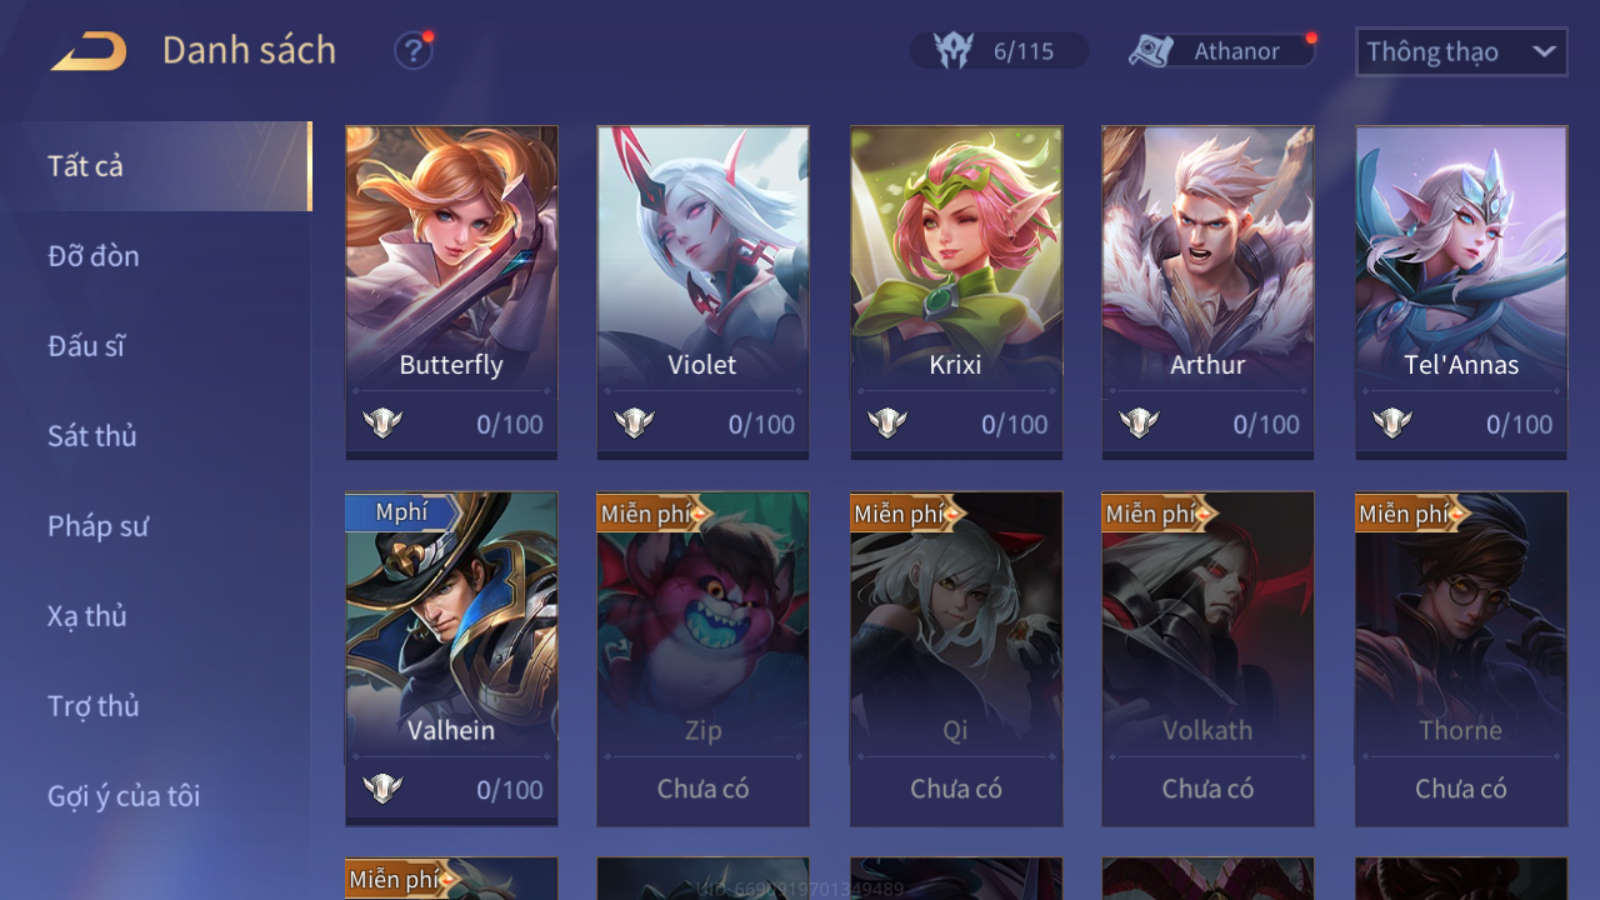
Task: Open the Arthur hero card
Action: tap(1208, 292)
